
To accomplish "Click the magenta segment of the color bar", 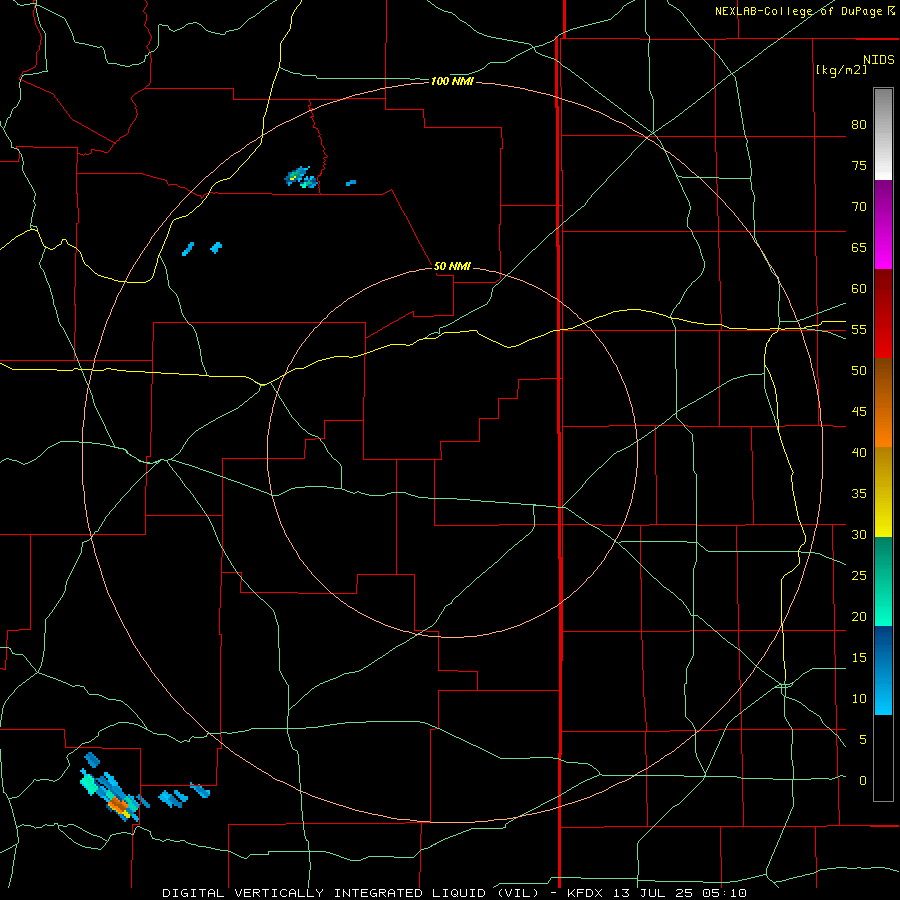I will (x=883, y=225).
